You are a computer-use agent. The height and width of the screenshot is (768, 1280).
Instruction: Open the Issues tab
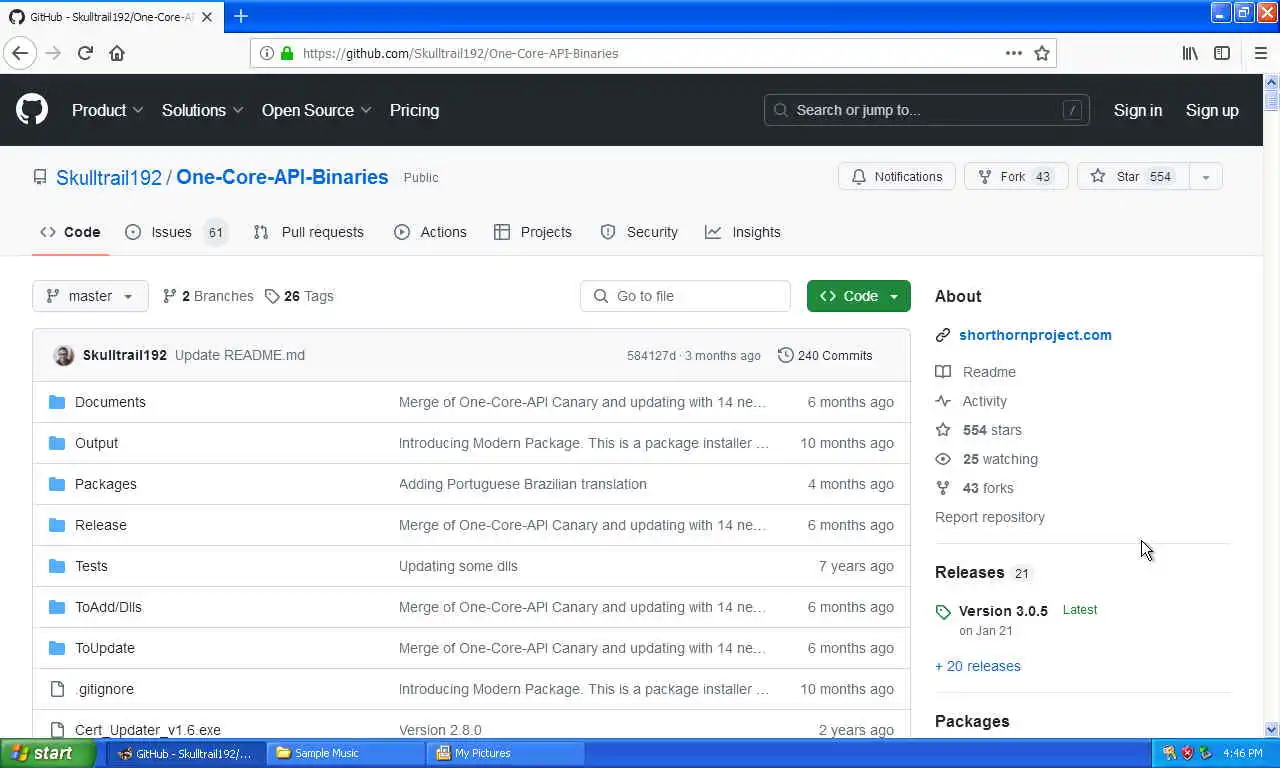pos(176,232)
